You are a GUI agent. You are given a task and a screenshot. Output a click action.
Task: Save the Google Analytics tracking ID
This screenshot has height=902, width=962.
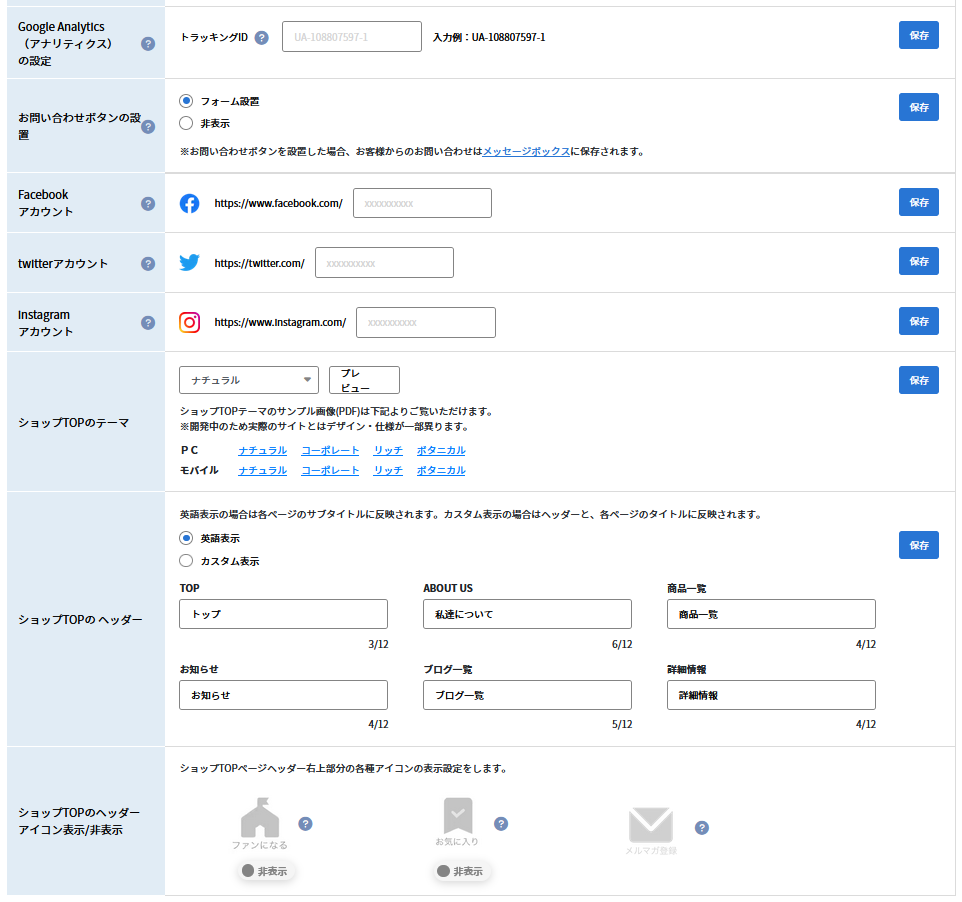(x=918, y=35)
